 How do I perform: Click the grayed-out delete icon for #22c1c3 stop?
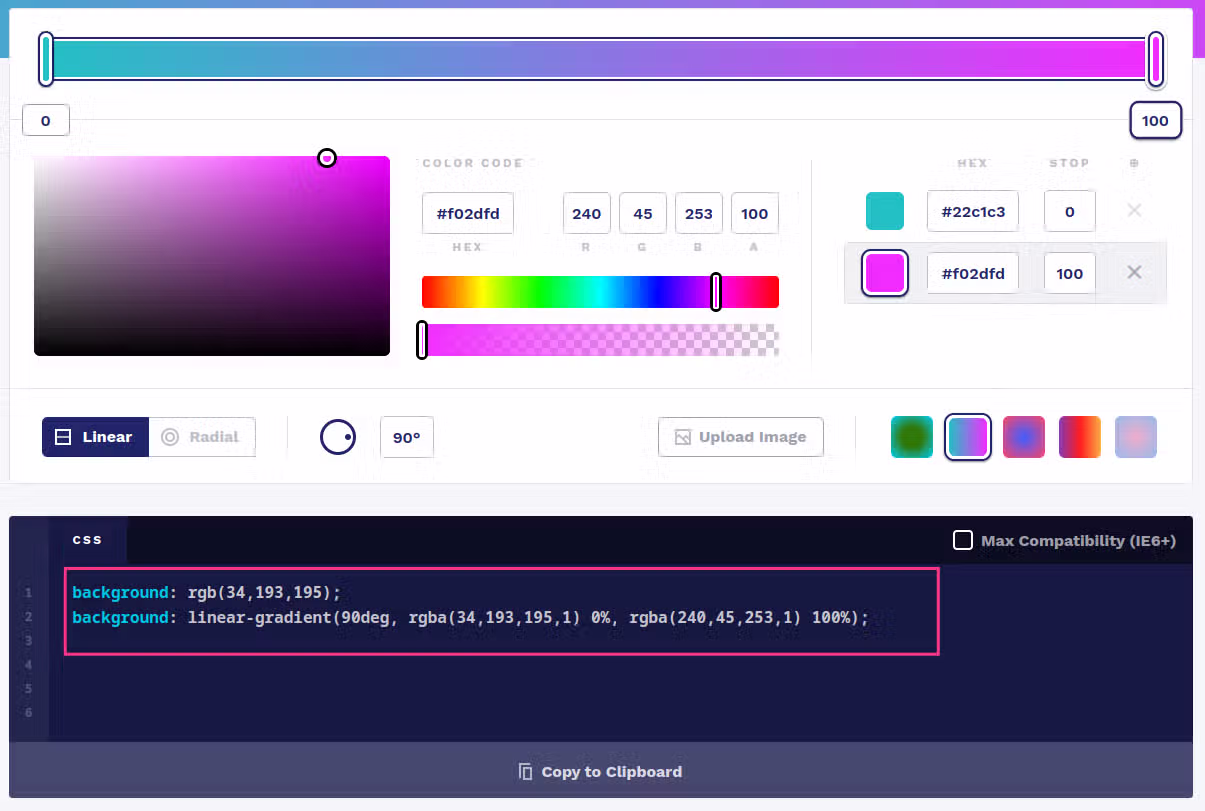1134,210
